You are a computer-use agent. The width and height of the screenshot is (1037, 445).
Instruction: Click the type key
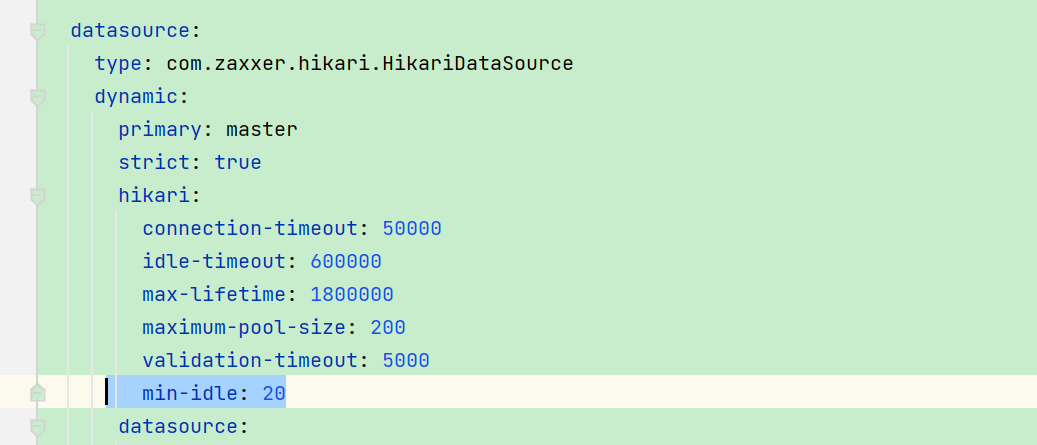(x=118, y=64)
